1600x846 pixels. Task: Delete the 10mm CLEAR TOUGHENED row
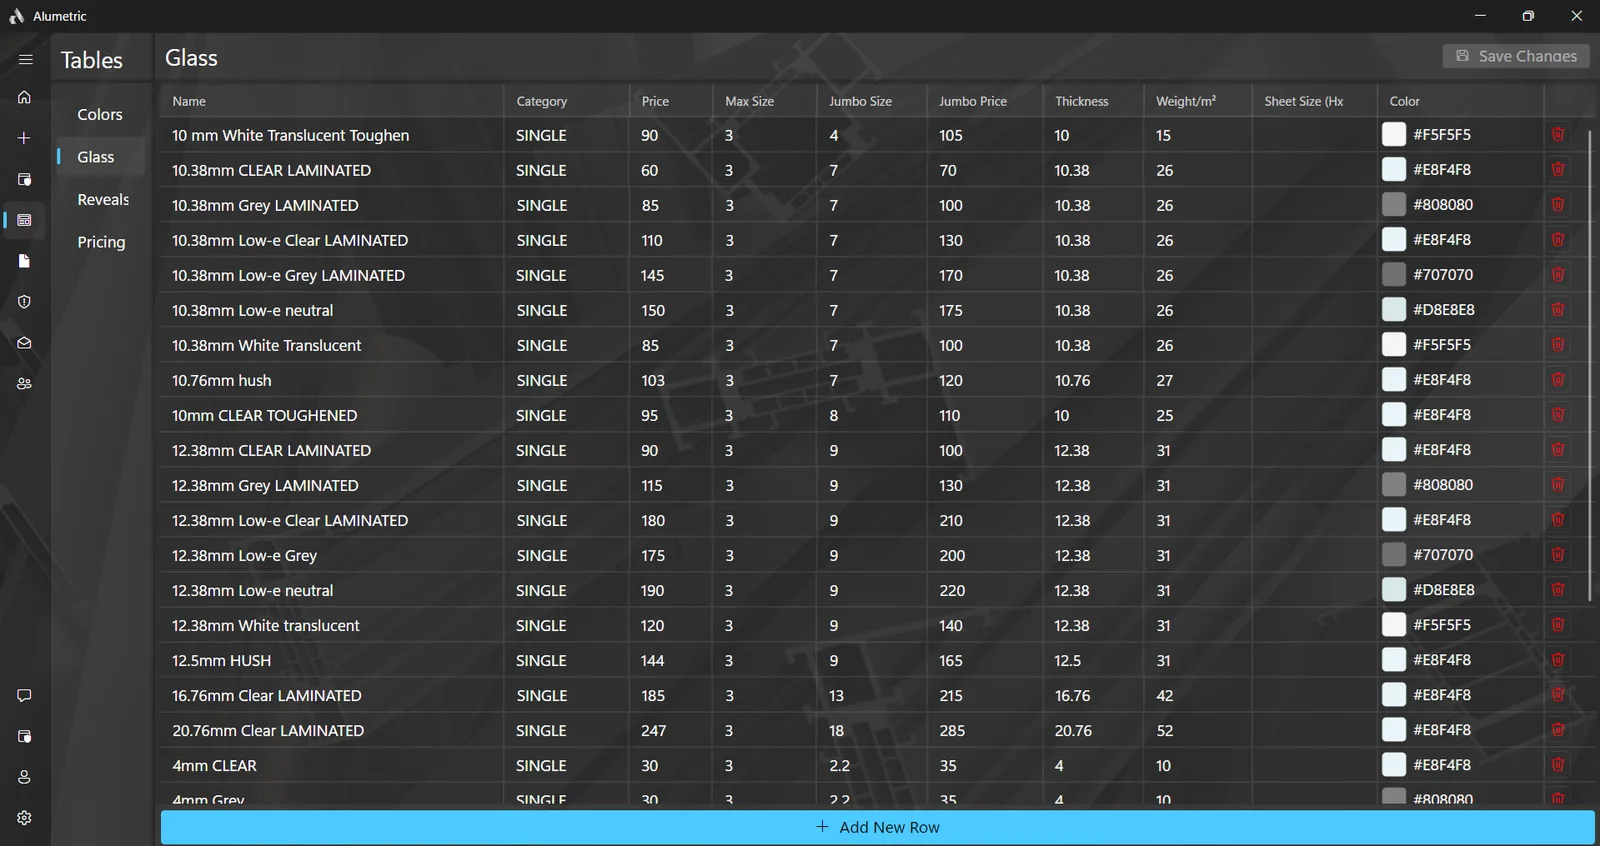1558,414
